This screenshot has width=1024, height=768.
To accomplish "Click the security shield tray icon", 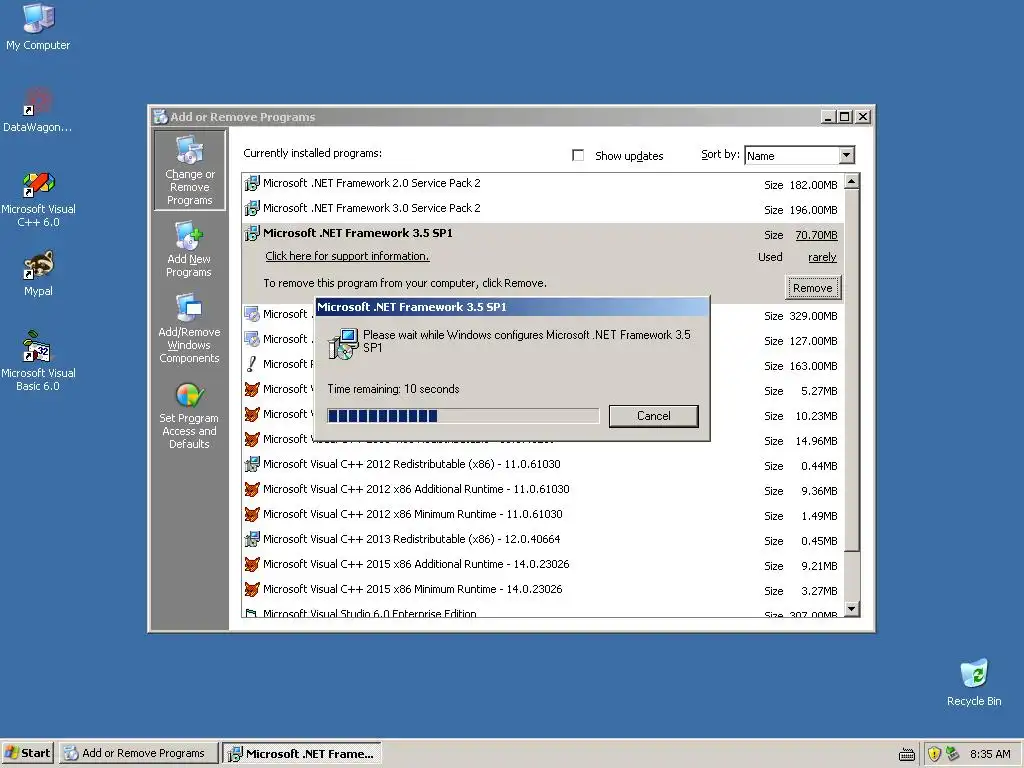I will 935,754.
